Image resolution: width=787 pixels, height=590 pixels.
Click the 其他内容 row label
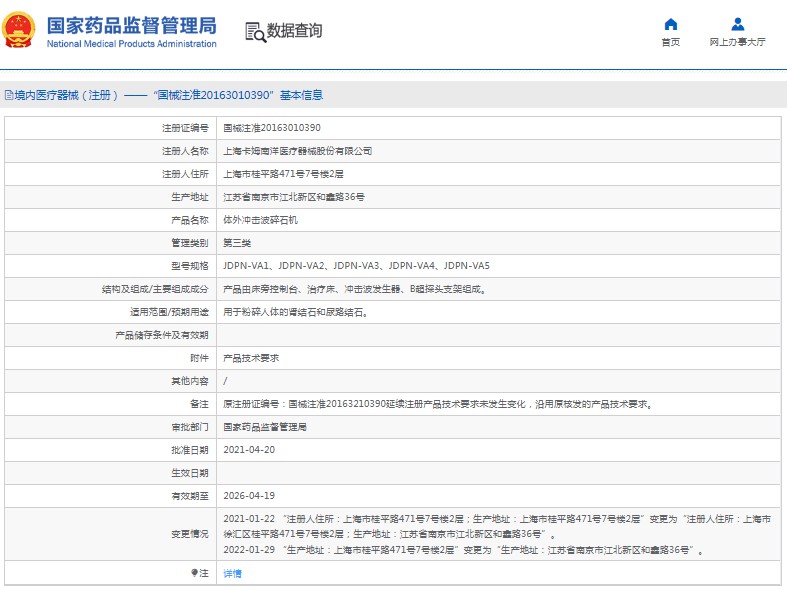pyautogui.click(x=190, y=381)
